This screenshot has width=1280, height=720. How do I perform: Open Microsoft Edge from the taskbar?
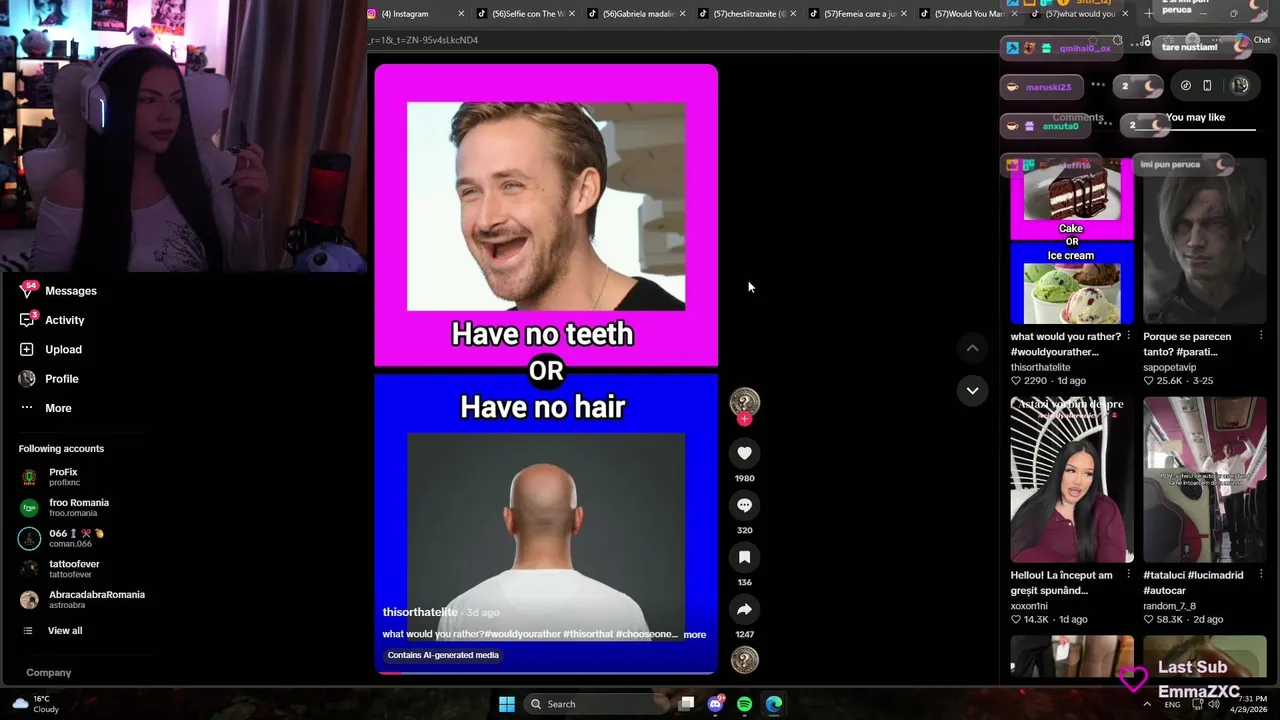(774, 704)
